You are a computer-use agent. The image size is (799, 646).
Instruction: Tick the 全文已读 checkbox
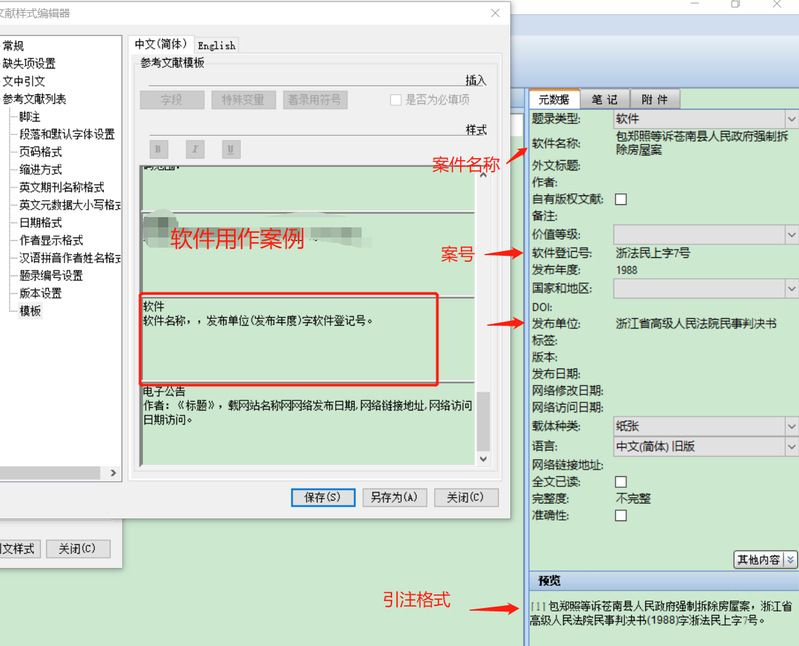pyautogui.click(x=621, y=482)
